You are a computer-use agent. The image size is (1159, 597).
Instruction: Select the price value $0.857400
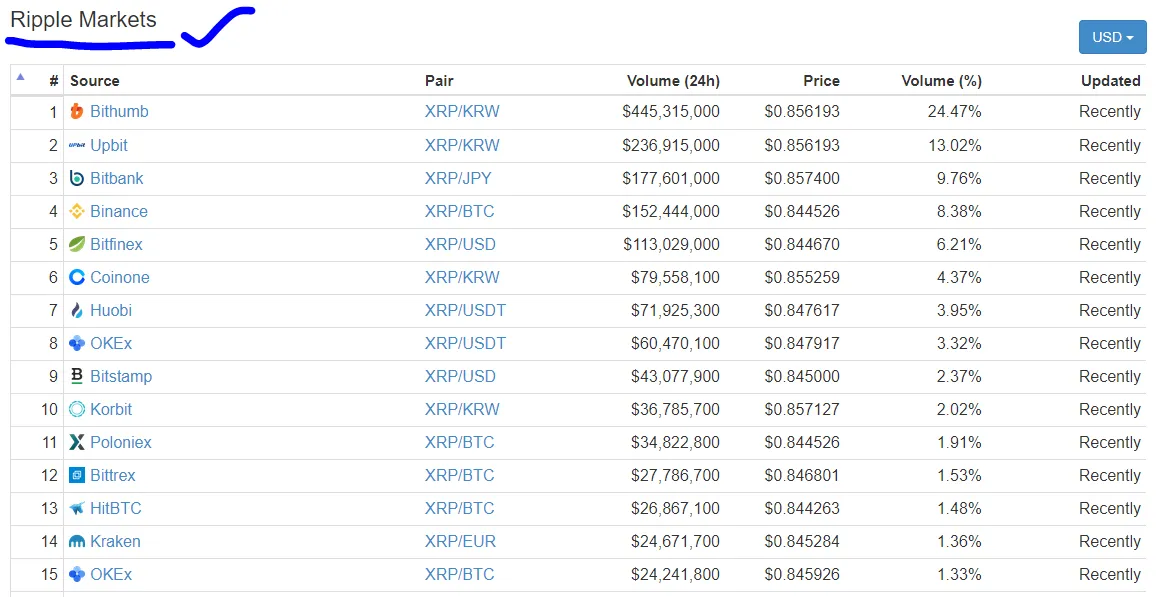click(802, 178)
